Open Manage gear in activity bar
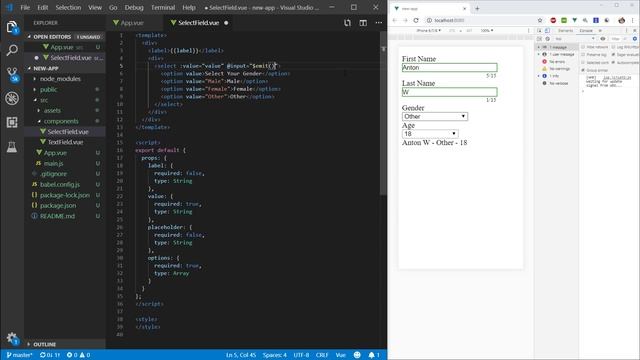Image resolution: width=640 pixels, height=360 pixels. coord(12,338)
